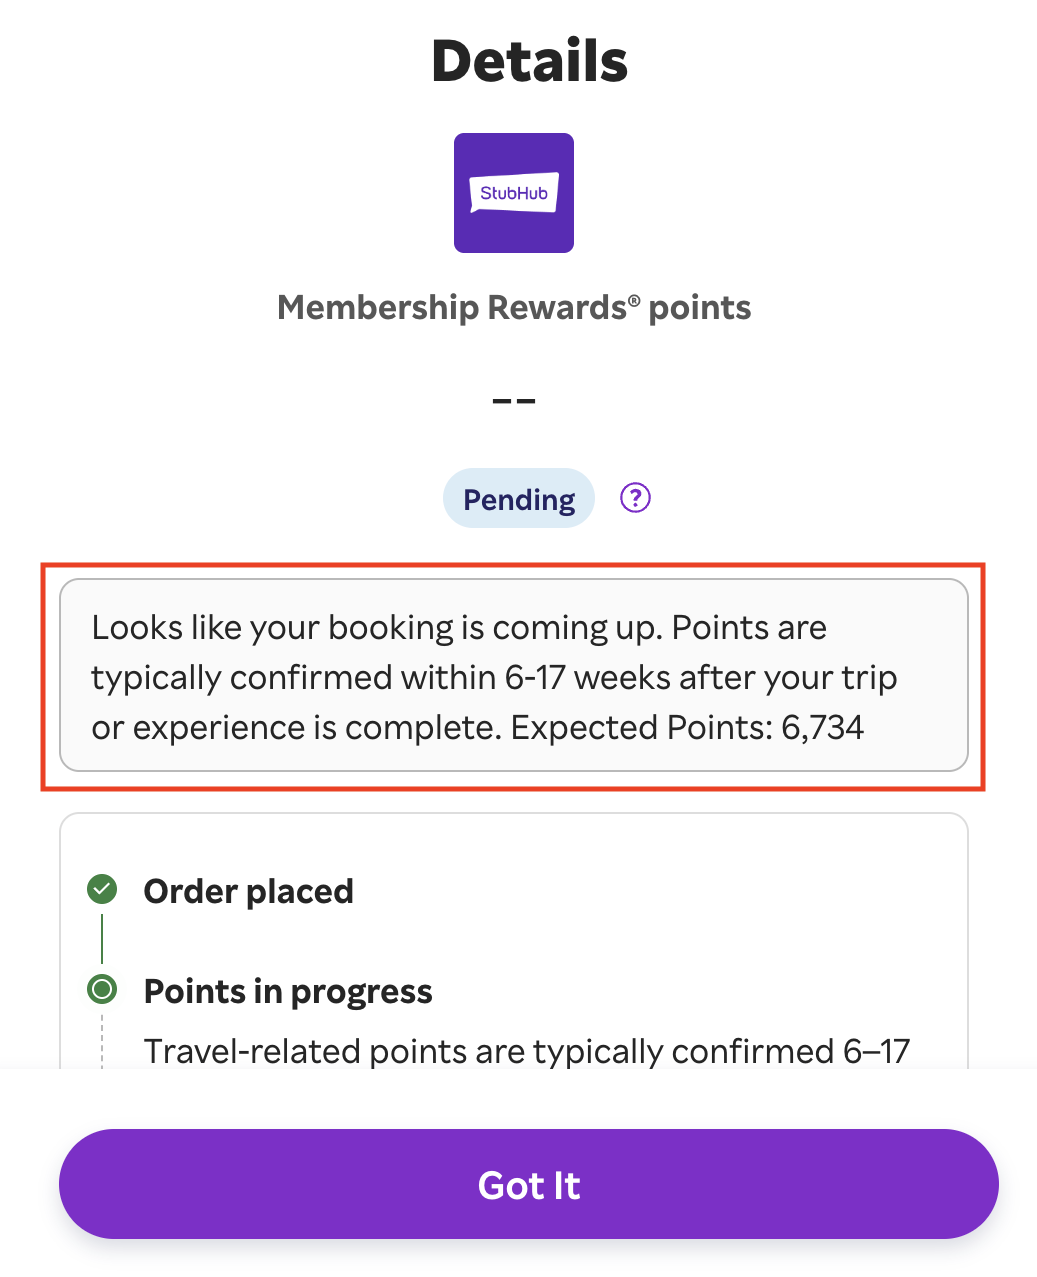This screenshot has width=1037, height=1277.
Task: Click the white StubHub speech bubble in logo
Action: [x=514, y=193]
